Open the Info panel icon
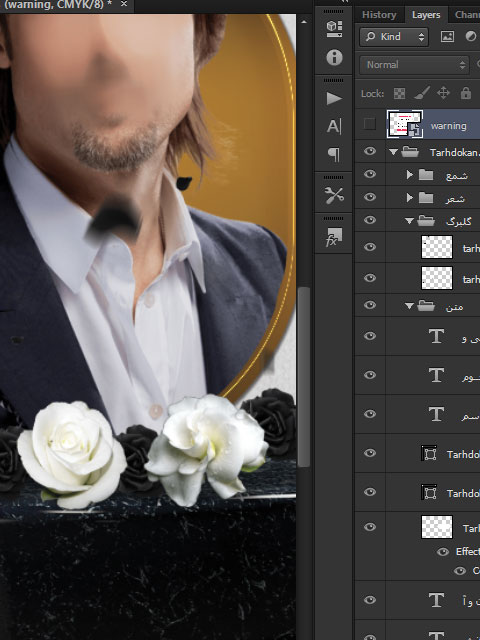 point(334,58)
